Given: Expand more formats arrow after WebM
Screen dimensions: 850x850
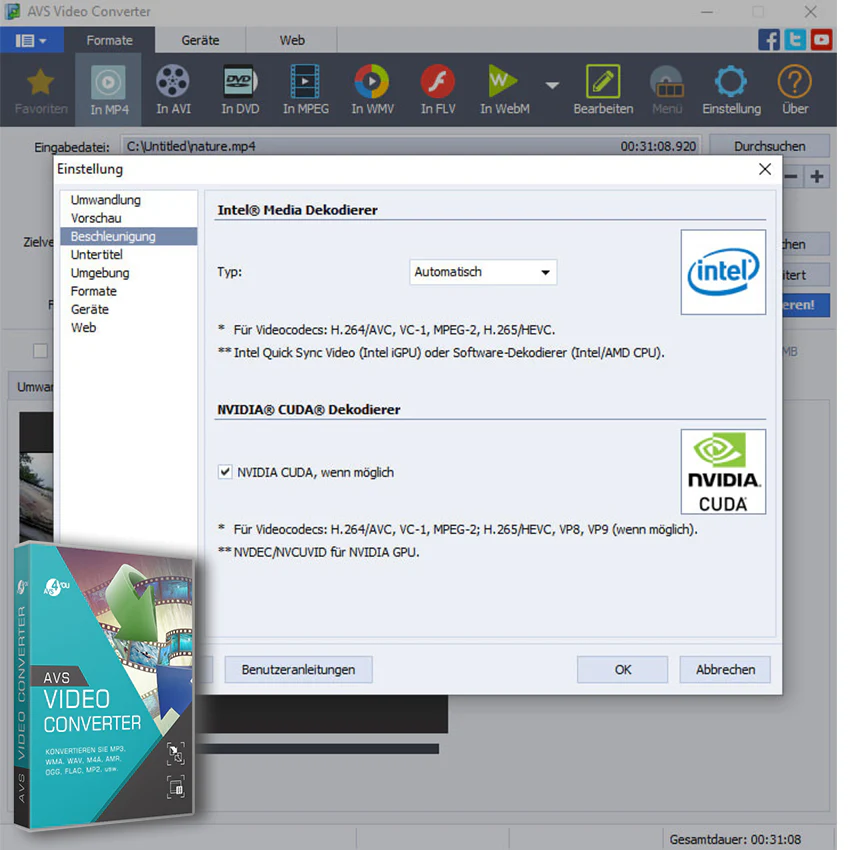Looking at the screenshot, I should 552,86.
